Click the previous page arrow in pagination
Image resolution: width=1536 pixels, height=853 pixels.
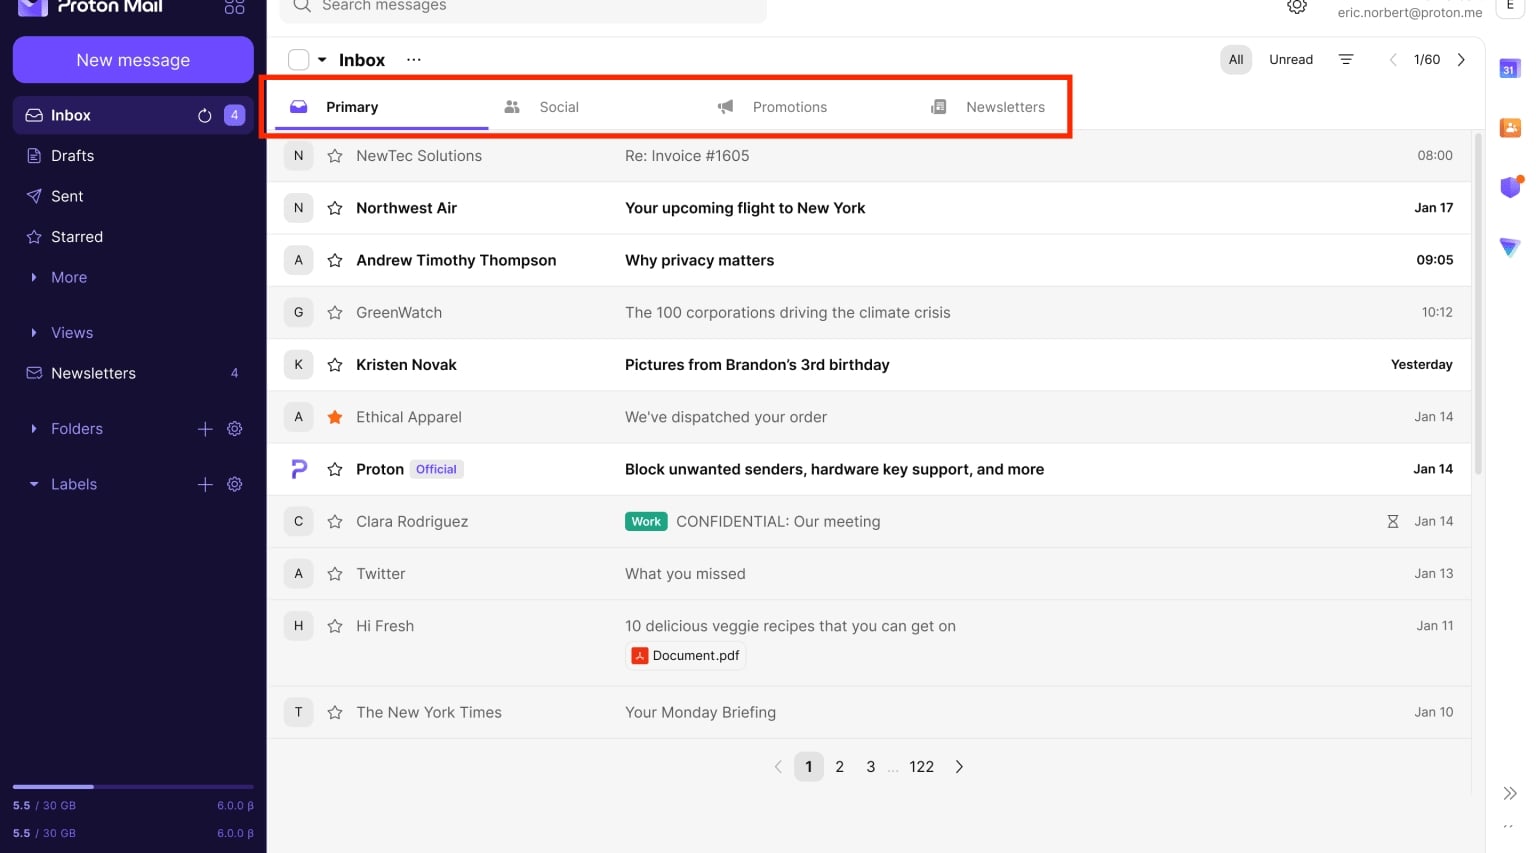[778, 767]
